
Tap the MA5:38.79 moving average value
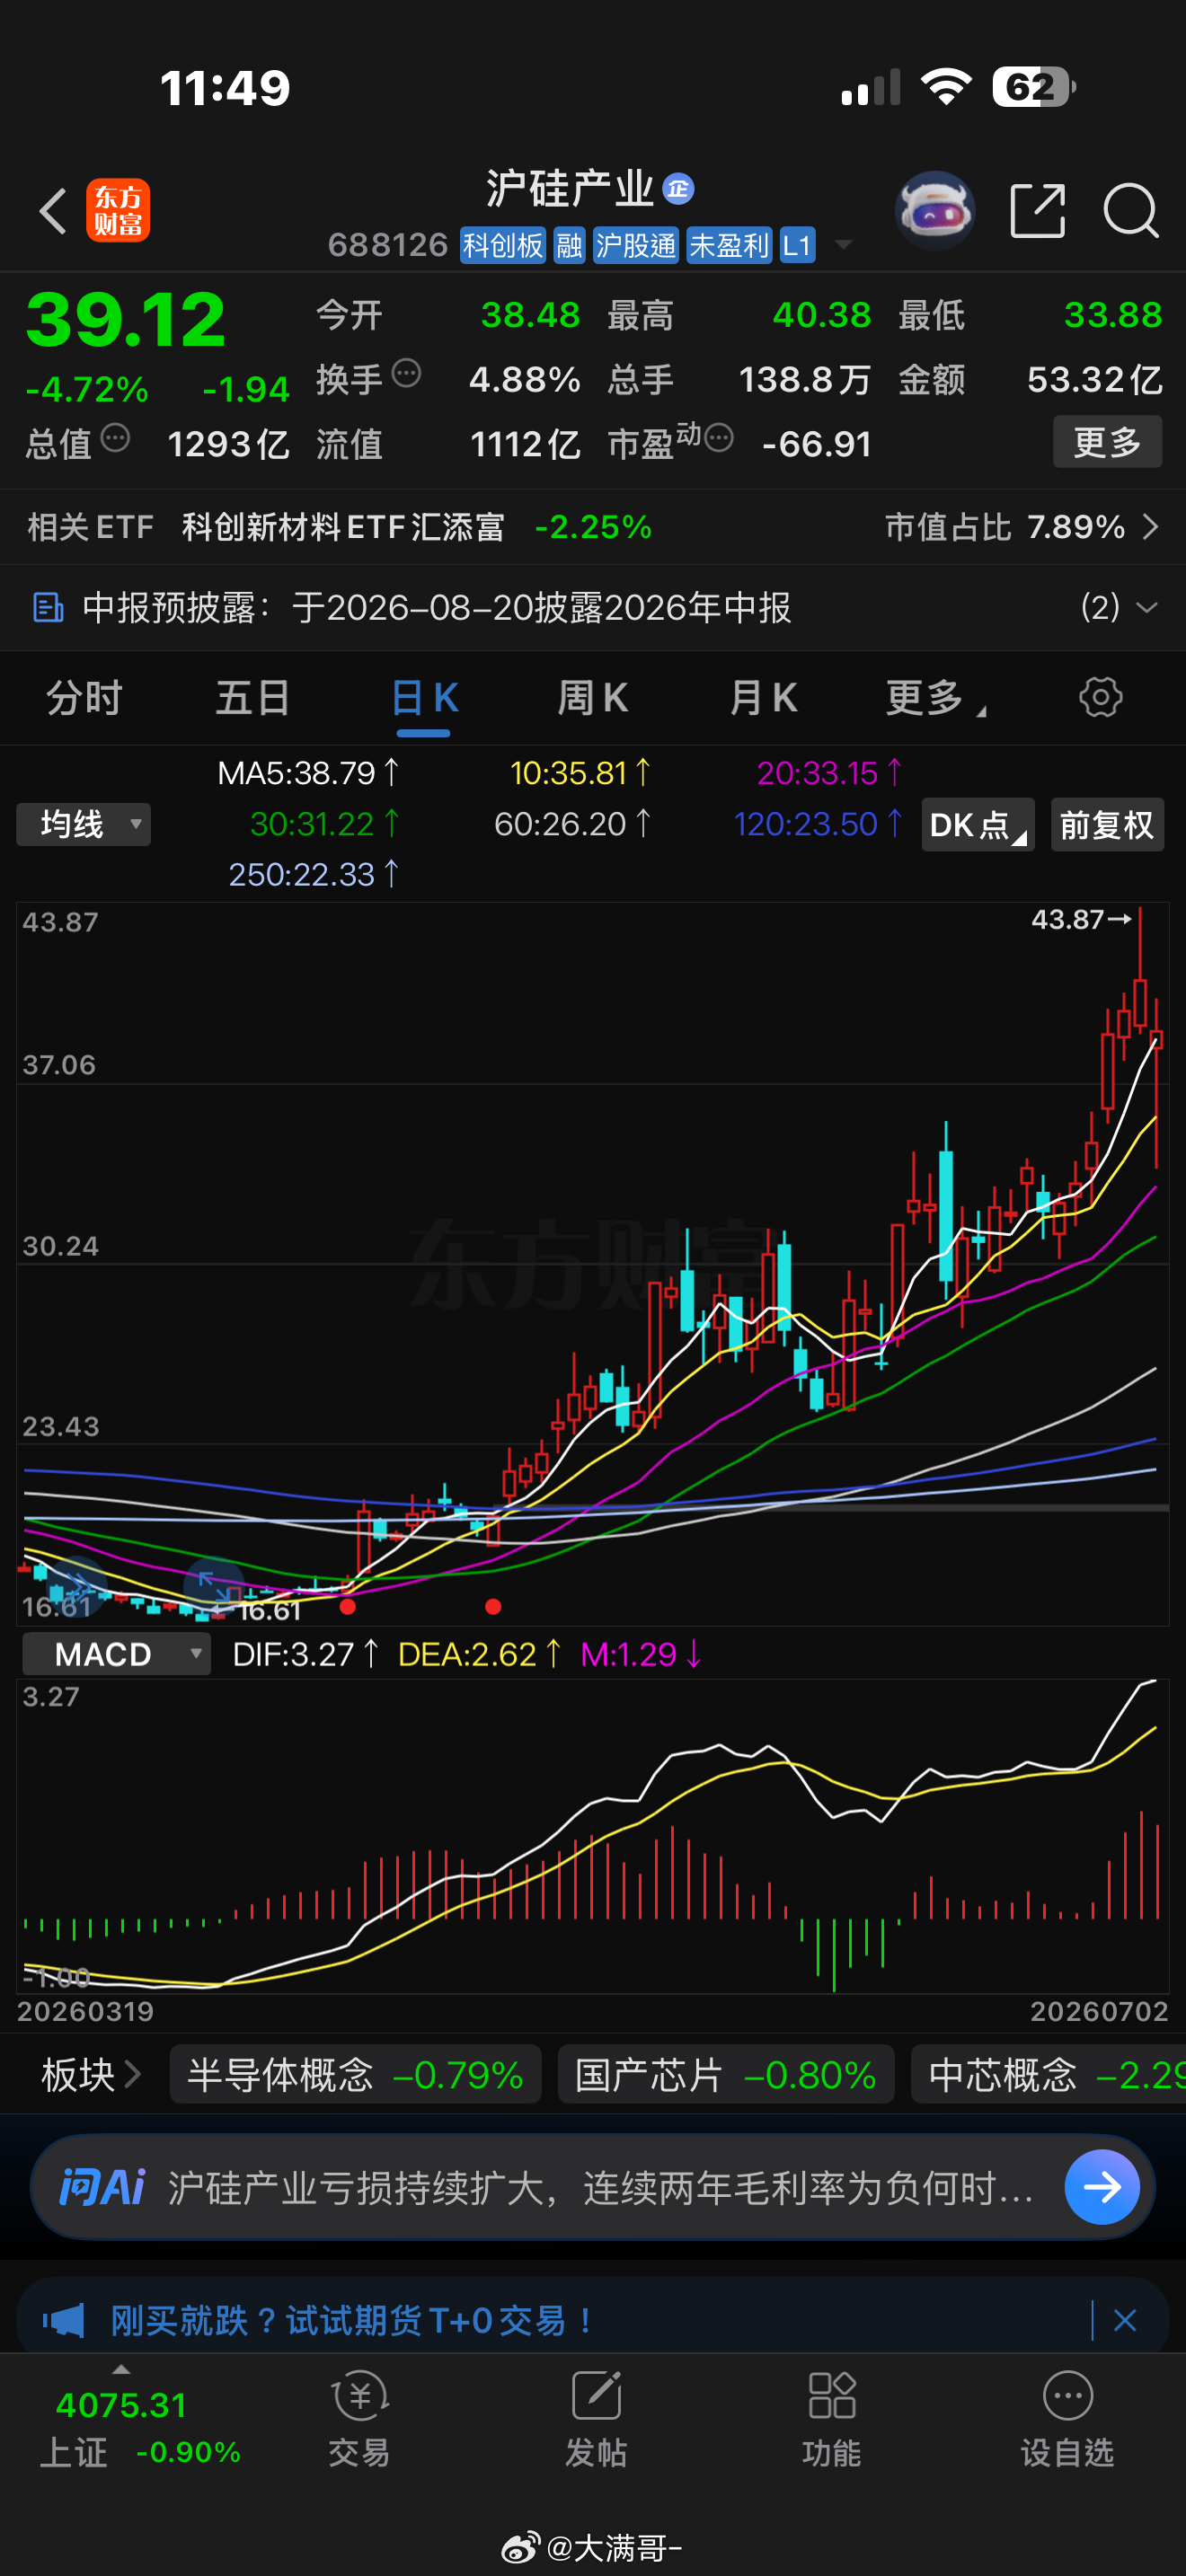pyautogui.click(x=308, y=773)
